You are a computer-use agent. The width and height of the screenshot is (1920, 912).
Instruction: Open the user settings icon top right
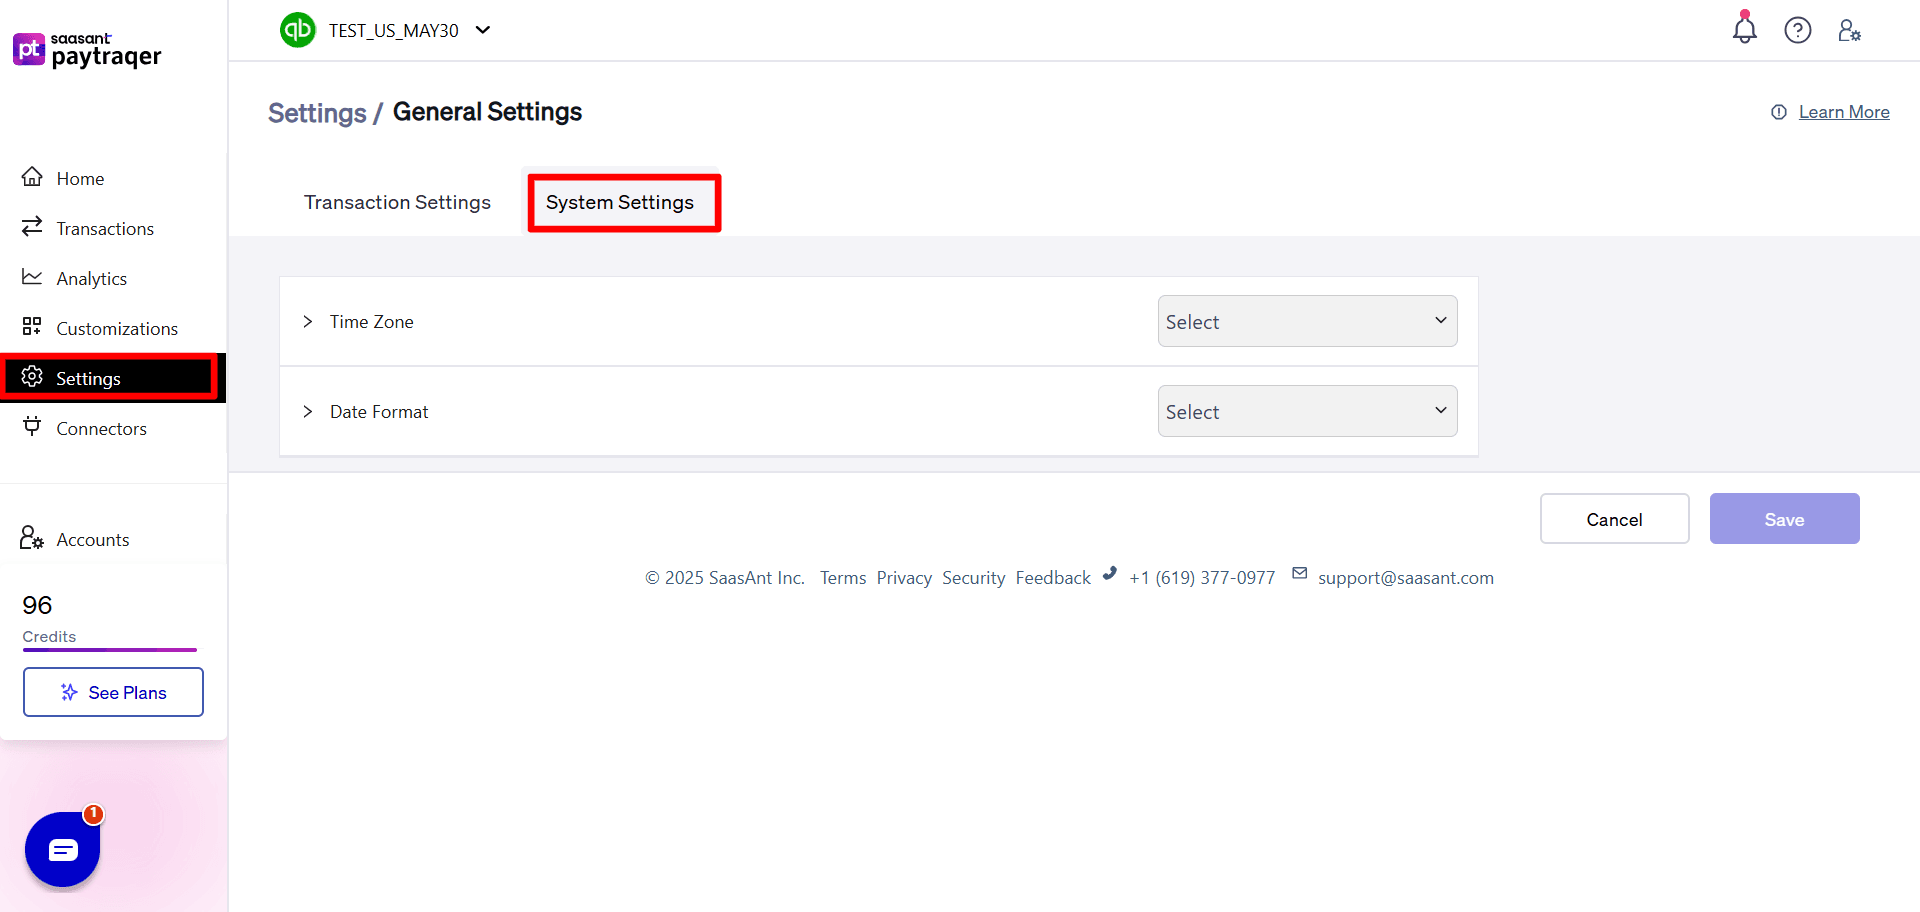[1850, 30]
